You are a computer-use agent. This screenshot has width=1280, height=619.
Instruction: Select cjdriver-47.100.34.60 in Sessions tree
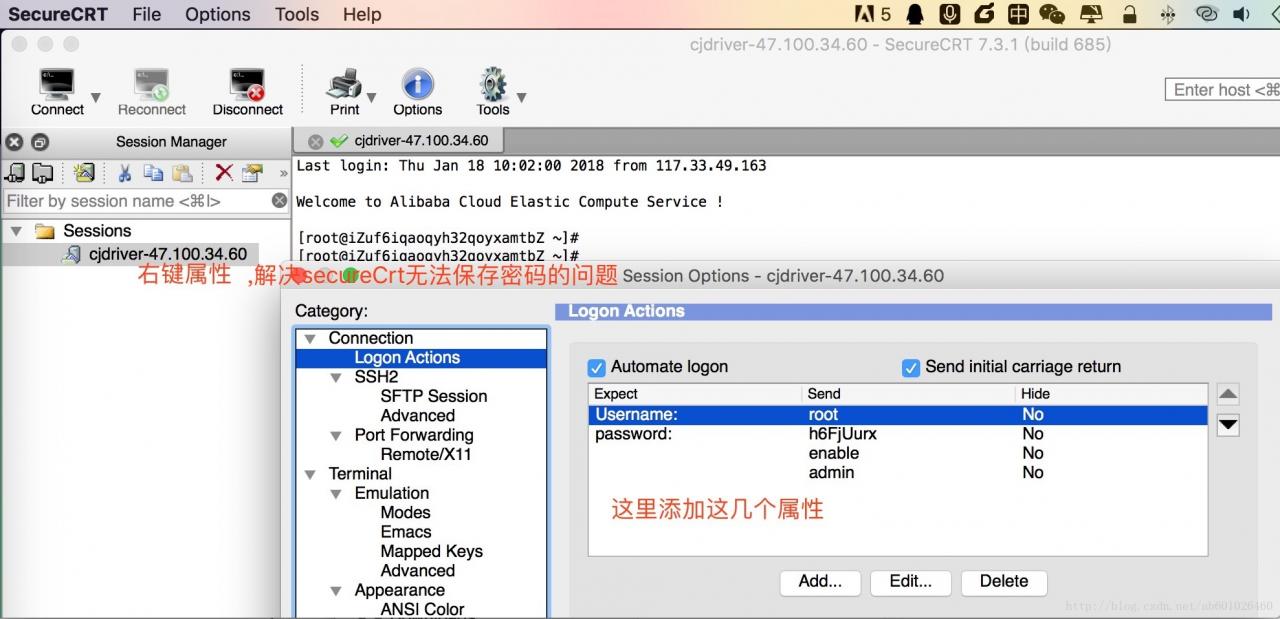point(167,254)
